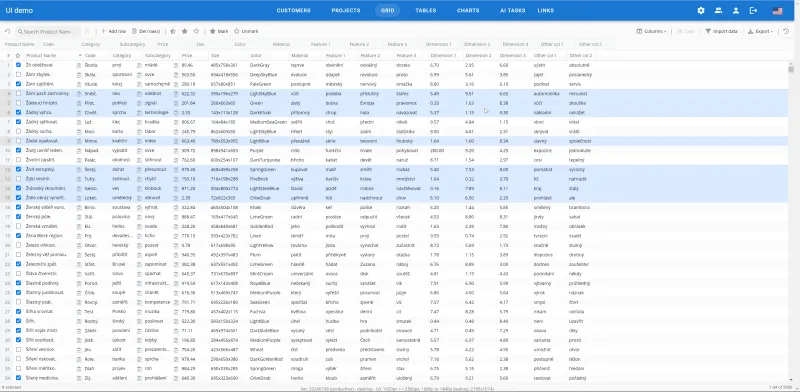Go to the CHARTS tab
This screenshot has height=392, width=800.
point(468,10)
